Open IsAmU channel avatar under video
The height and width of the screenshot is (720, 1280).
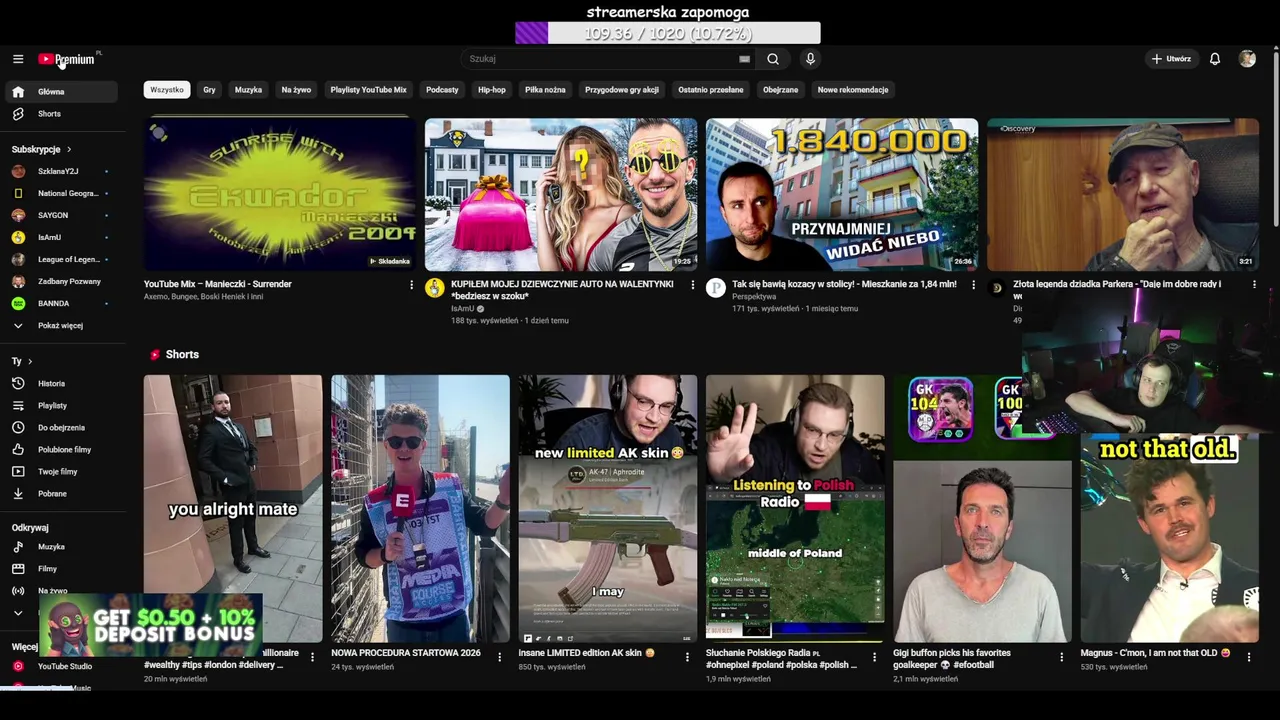pos(434,288)
